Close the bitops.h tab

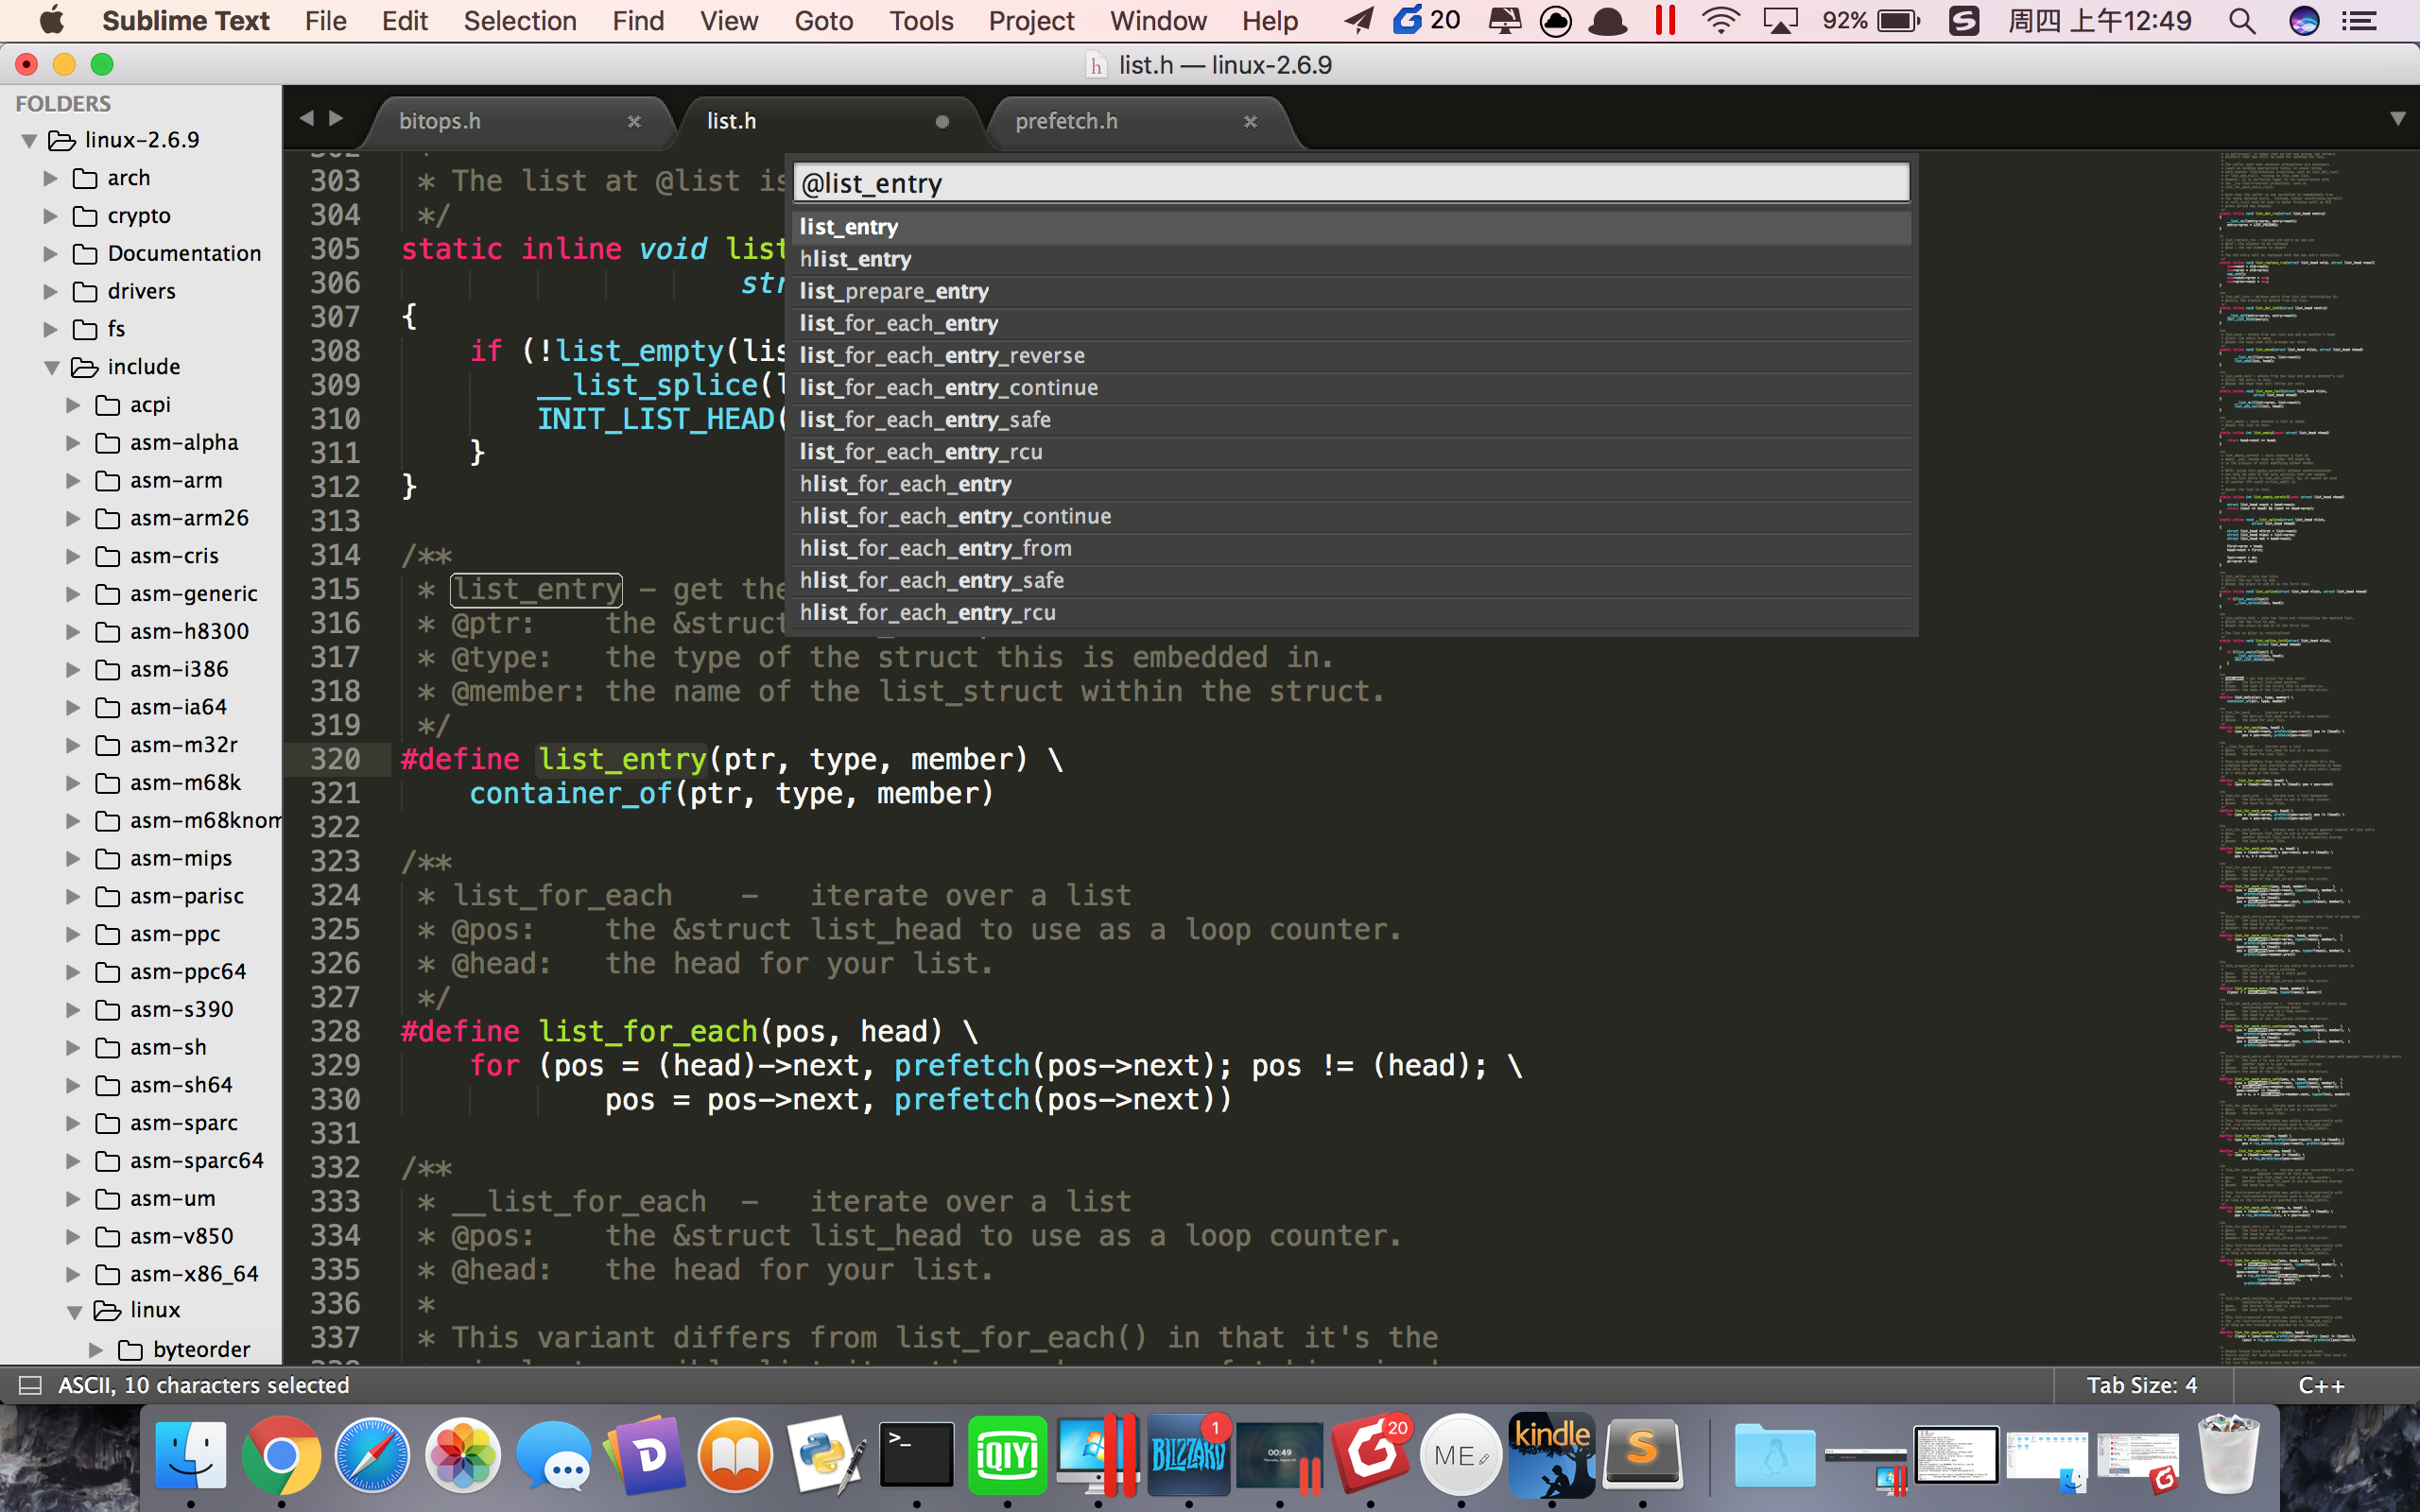(x=634, y=121)
